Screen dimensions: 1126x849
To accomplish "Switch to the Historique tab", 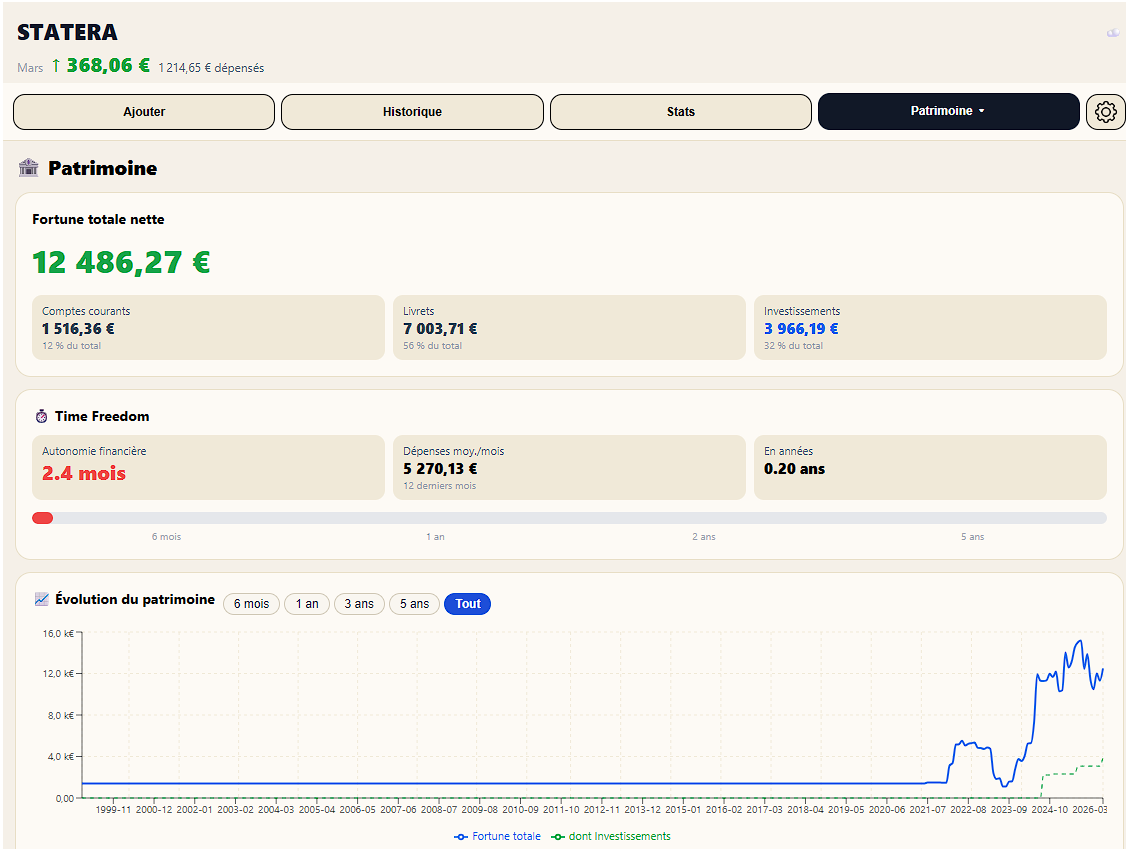I will click(412, 111).
